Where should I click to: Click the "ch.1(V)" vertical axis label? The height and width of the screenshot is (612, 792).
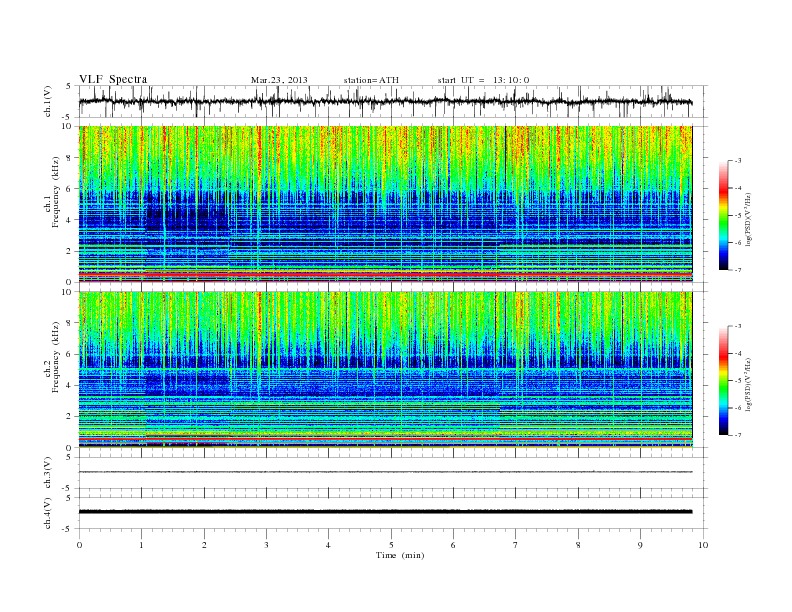click(48, 102)
